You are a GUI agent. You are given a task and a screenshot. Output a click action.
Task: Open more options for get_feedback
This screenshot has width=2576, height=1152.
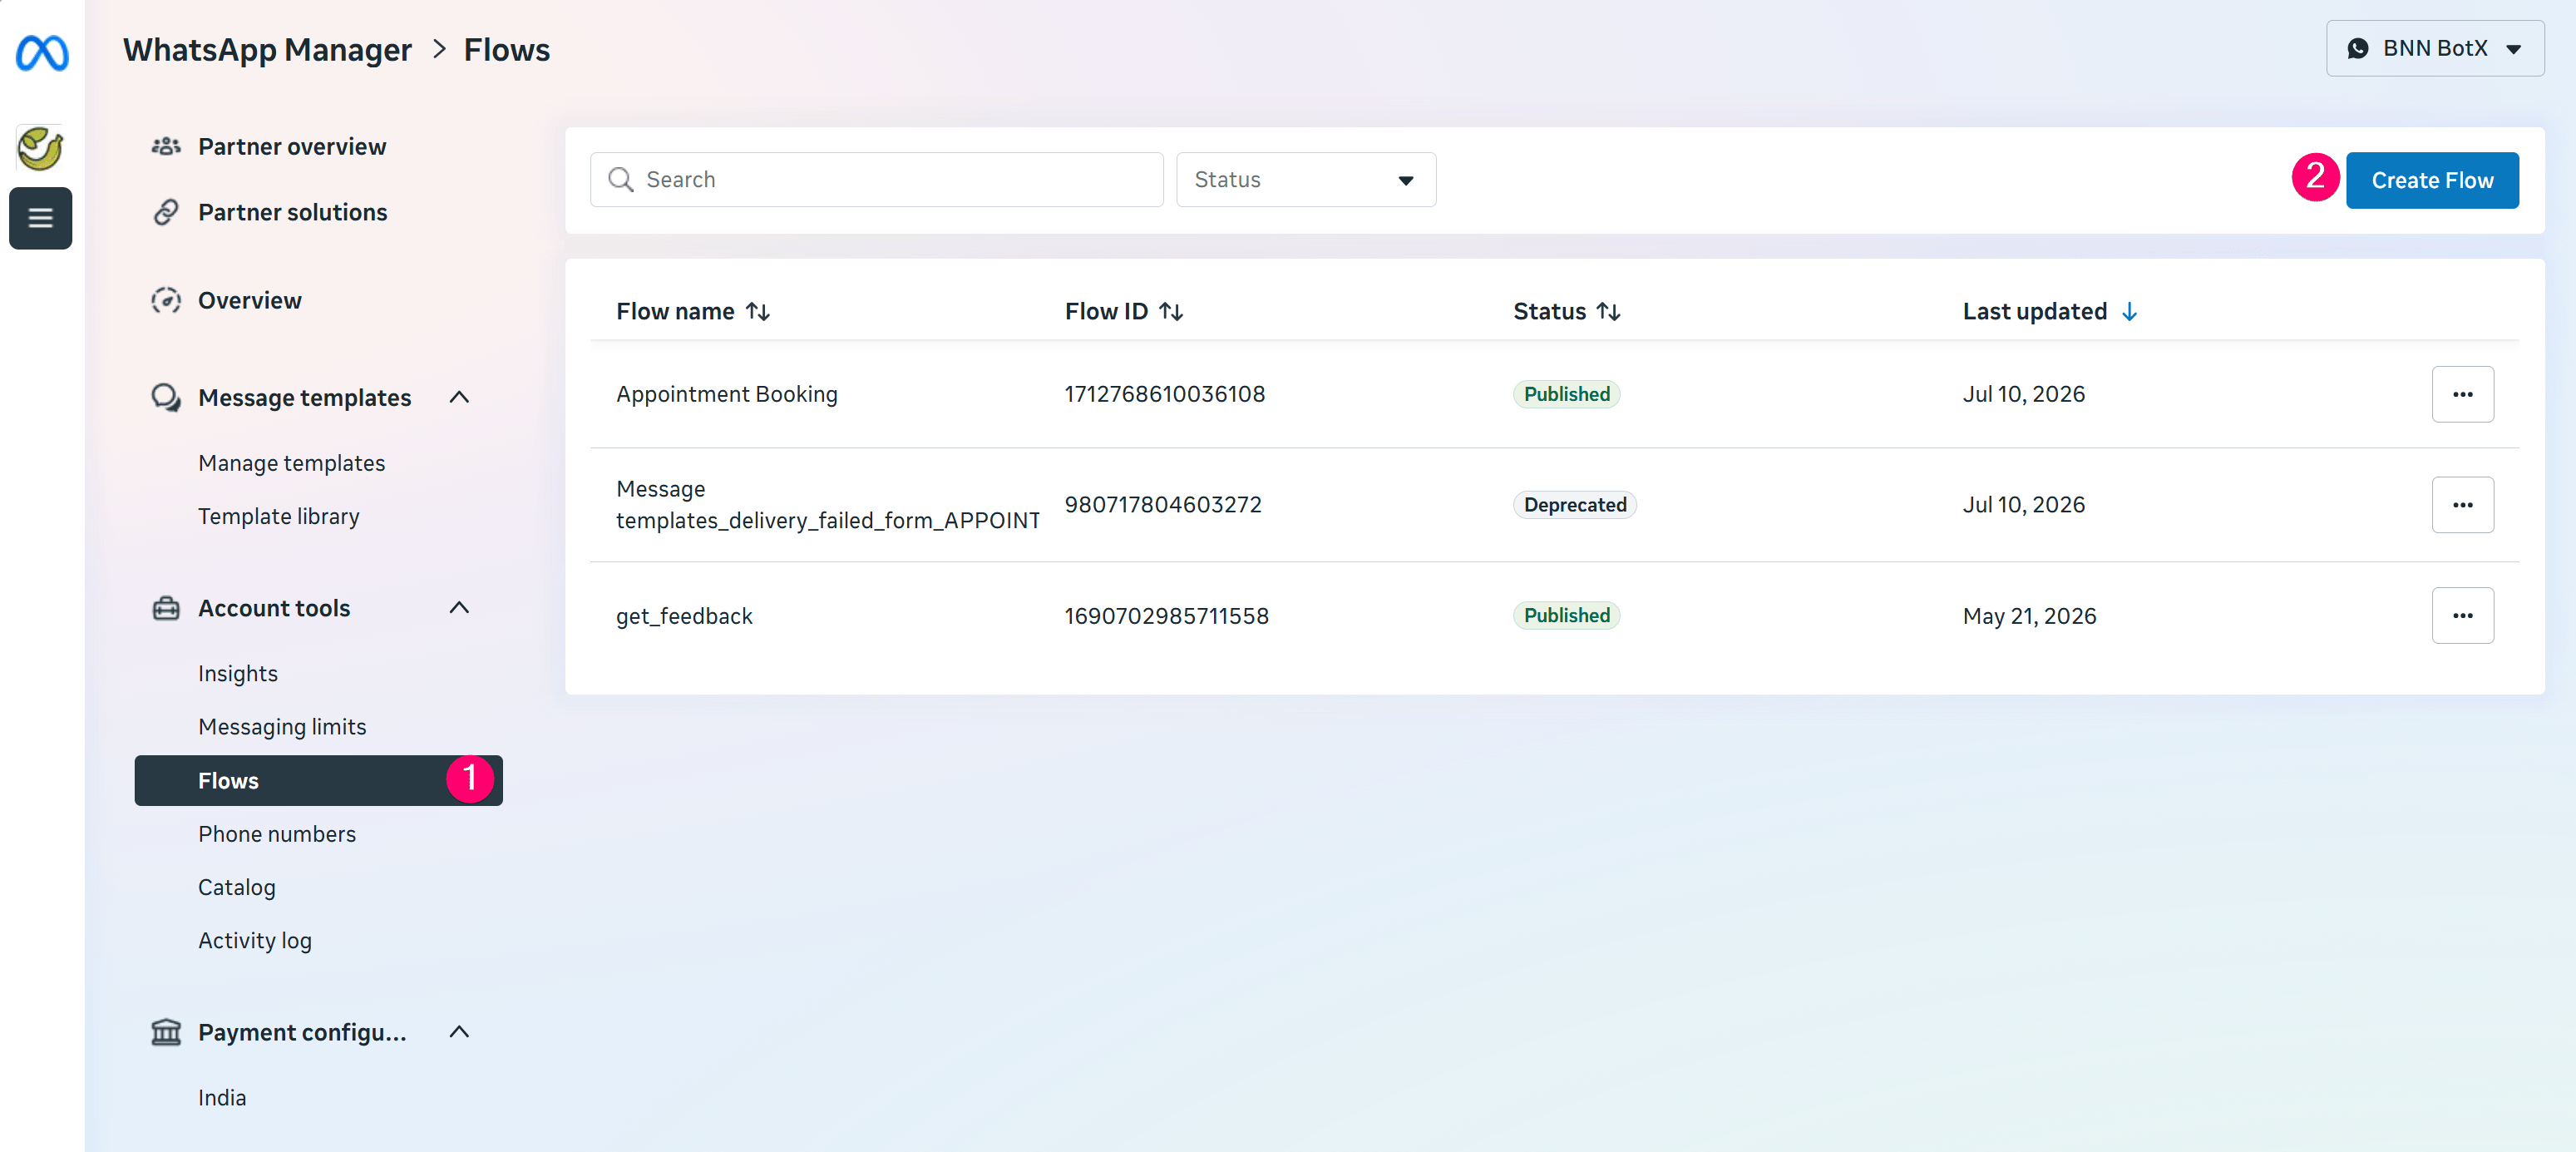(2462, 615)
